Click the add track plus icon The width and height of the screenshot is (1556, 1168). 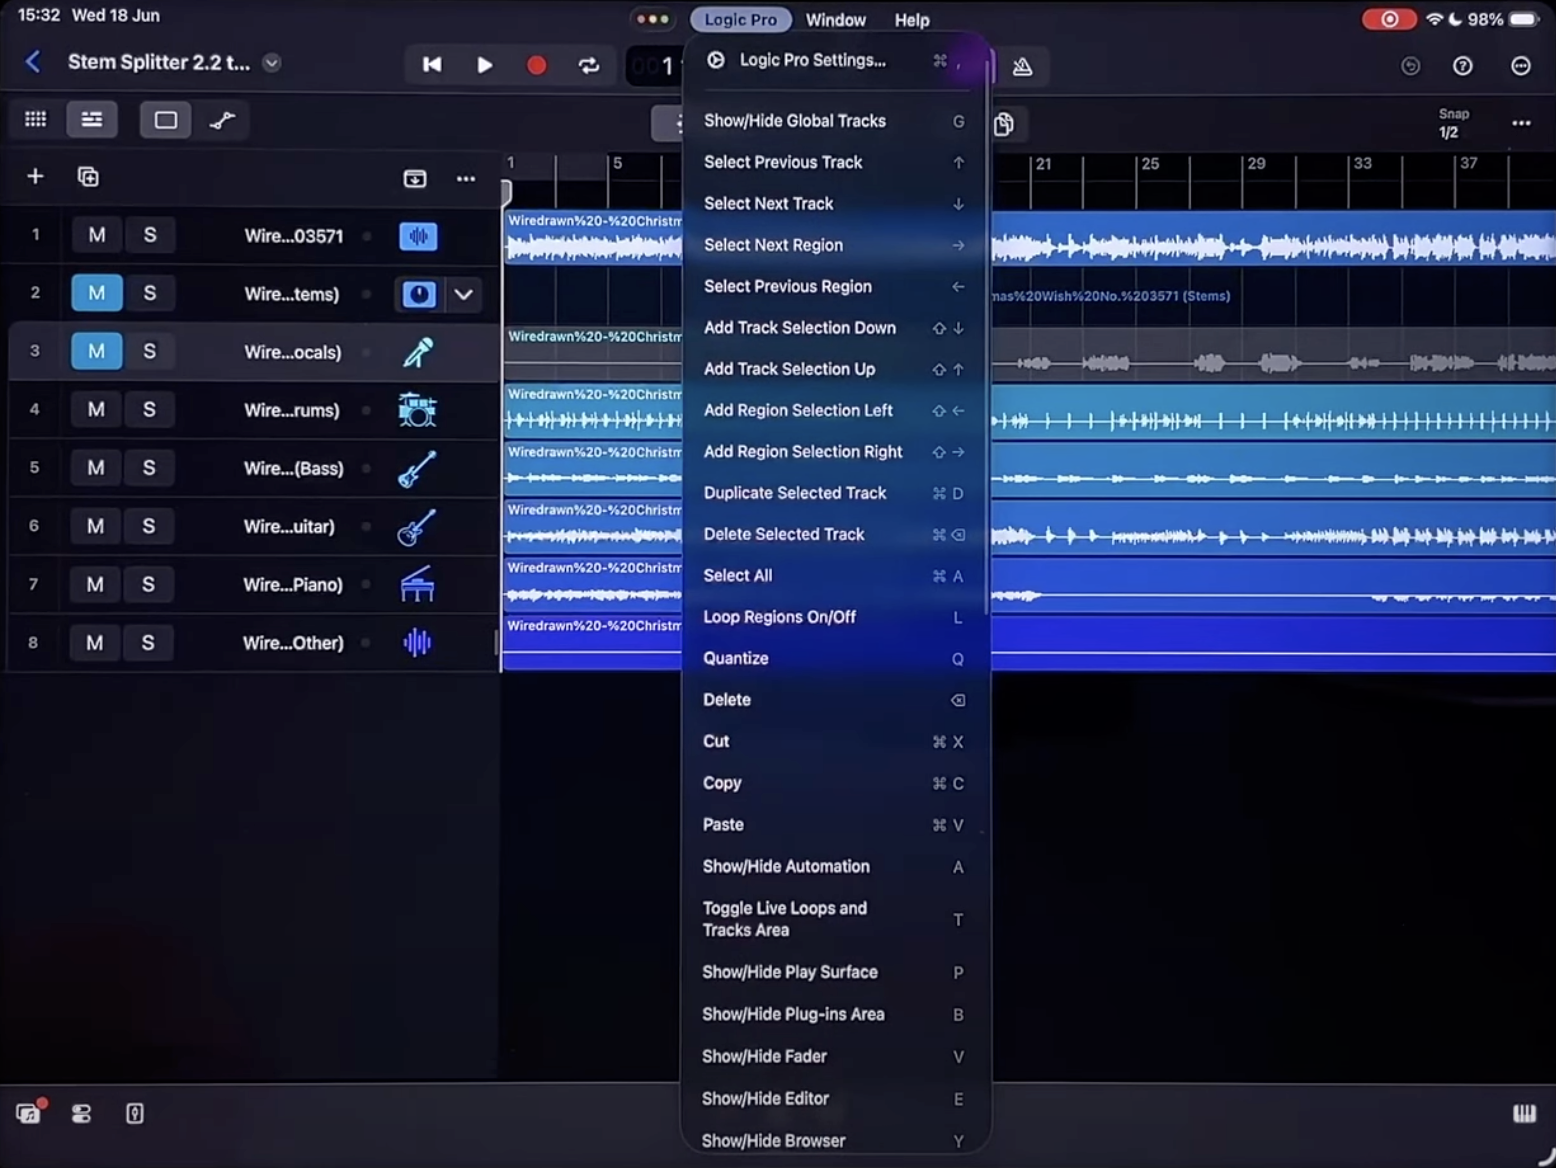35,177
